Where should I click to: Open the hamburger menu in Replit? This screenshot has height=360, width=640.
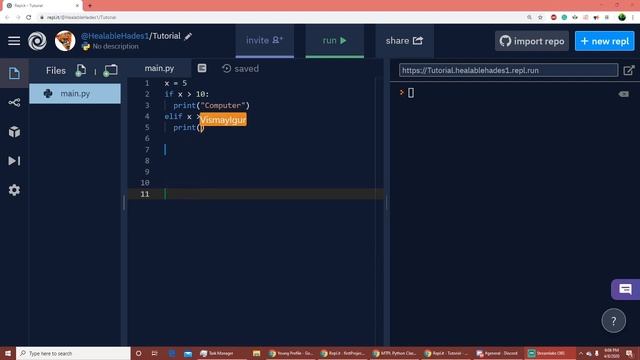pyautogui.click(x=14, y=41)
